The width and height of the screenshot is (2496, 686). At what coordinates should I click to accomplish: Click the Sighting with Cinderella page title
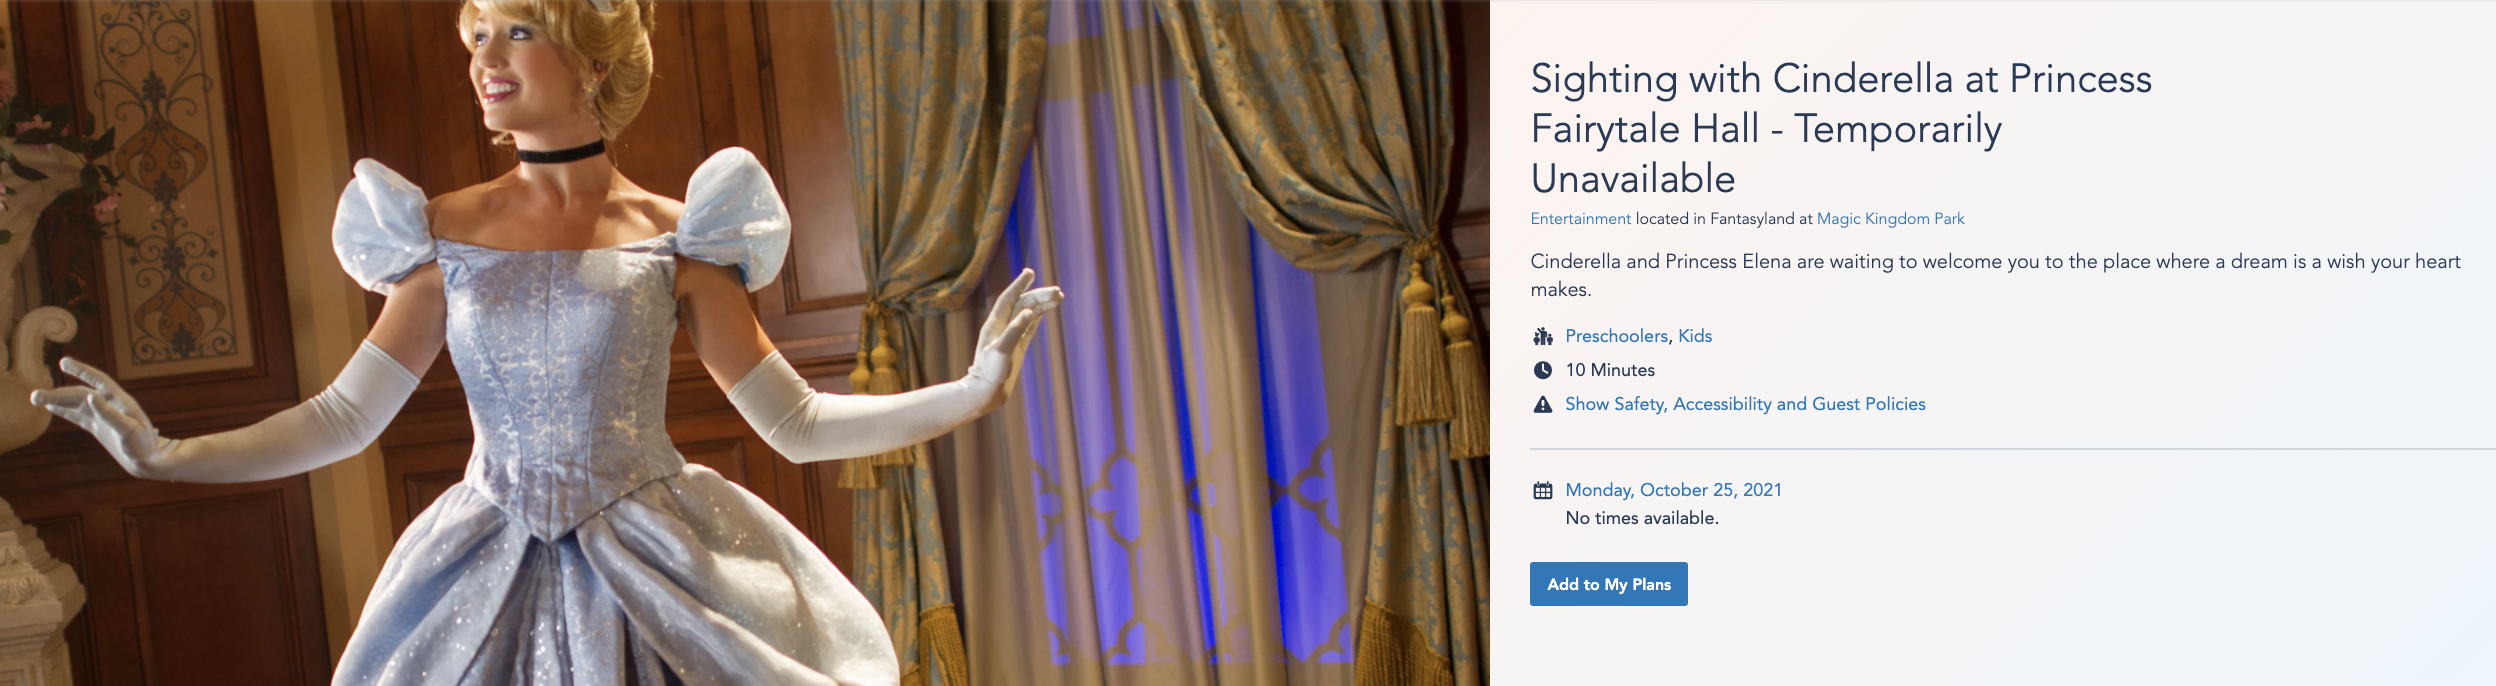point(1840,128)
